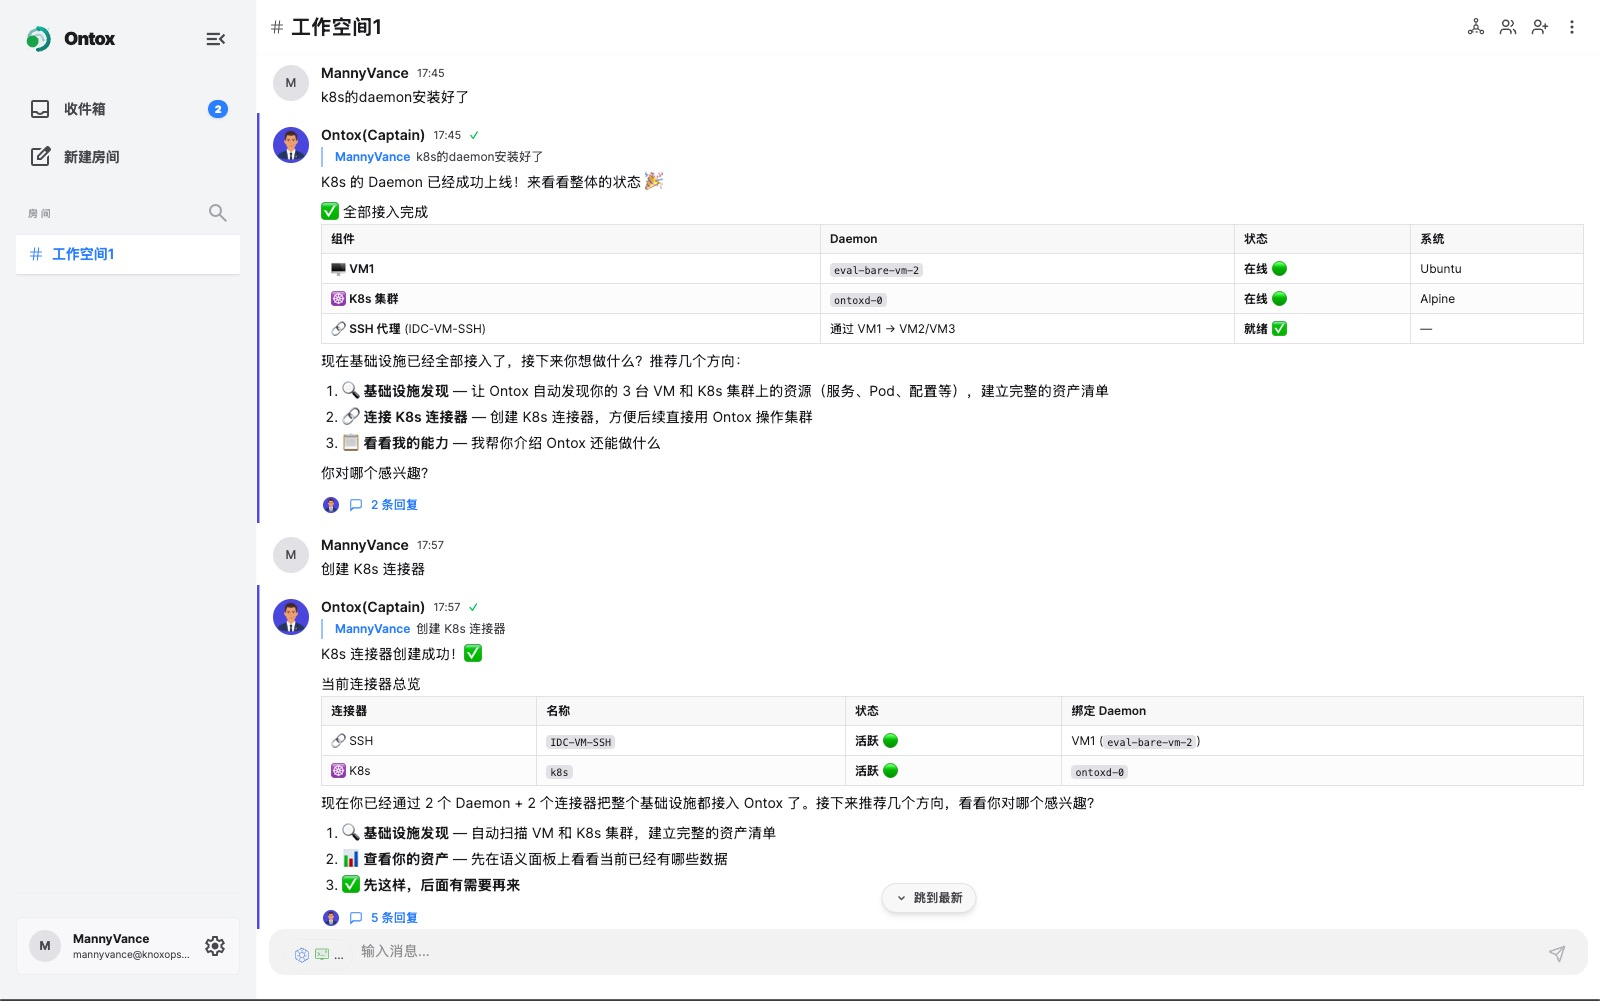The height and width of the screenshot is (1001, 1600).
Task: Click the room search magnifier icon
Action: pyautogui.click(x=217, y=213)
